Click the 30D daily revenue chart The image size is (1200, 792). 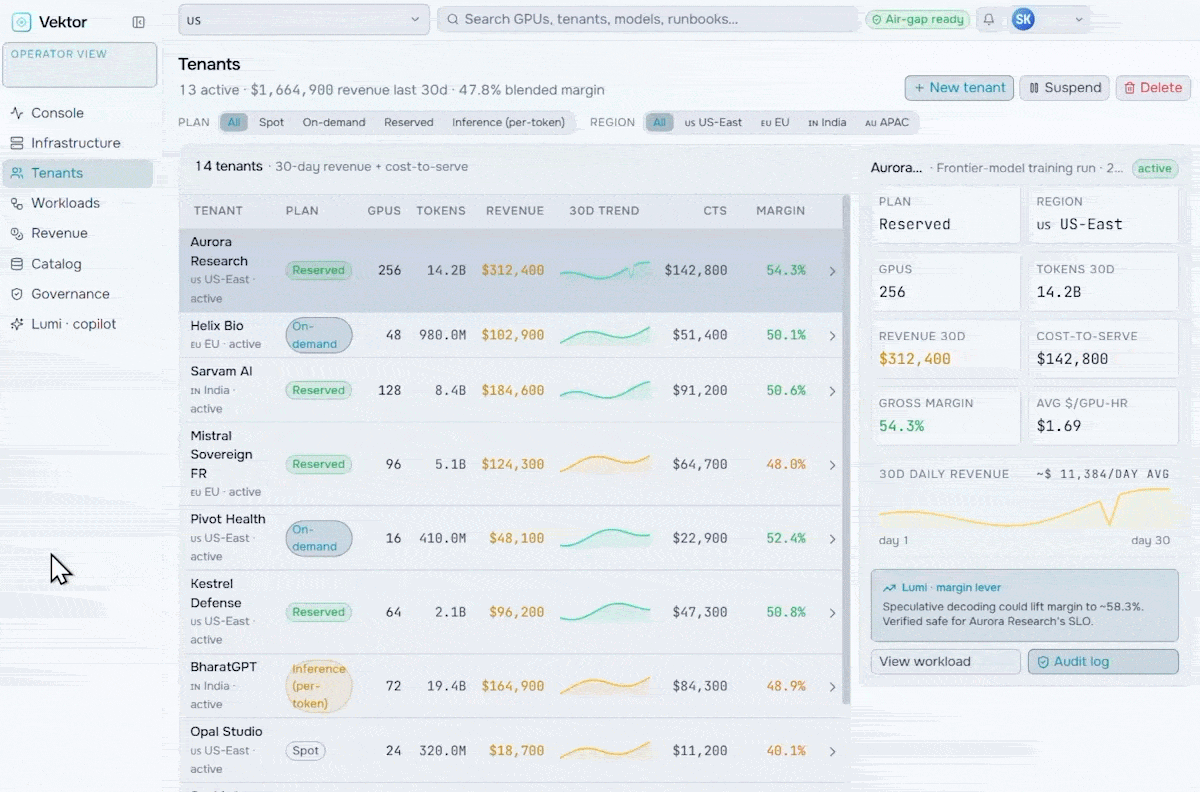point(1024,508)
